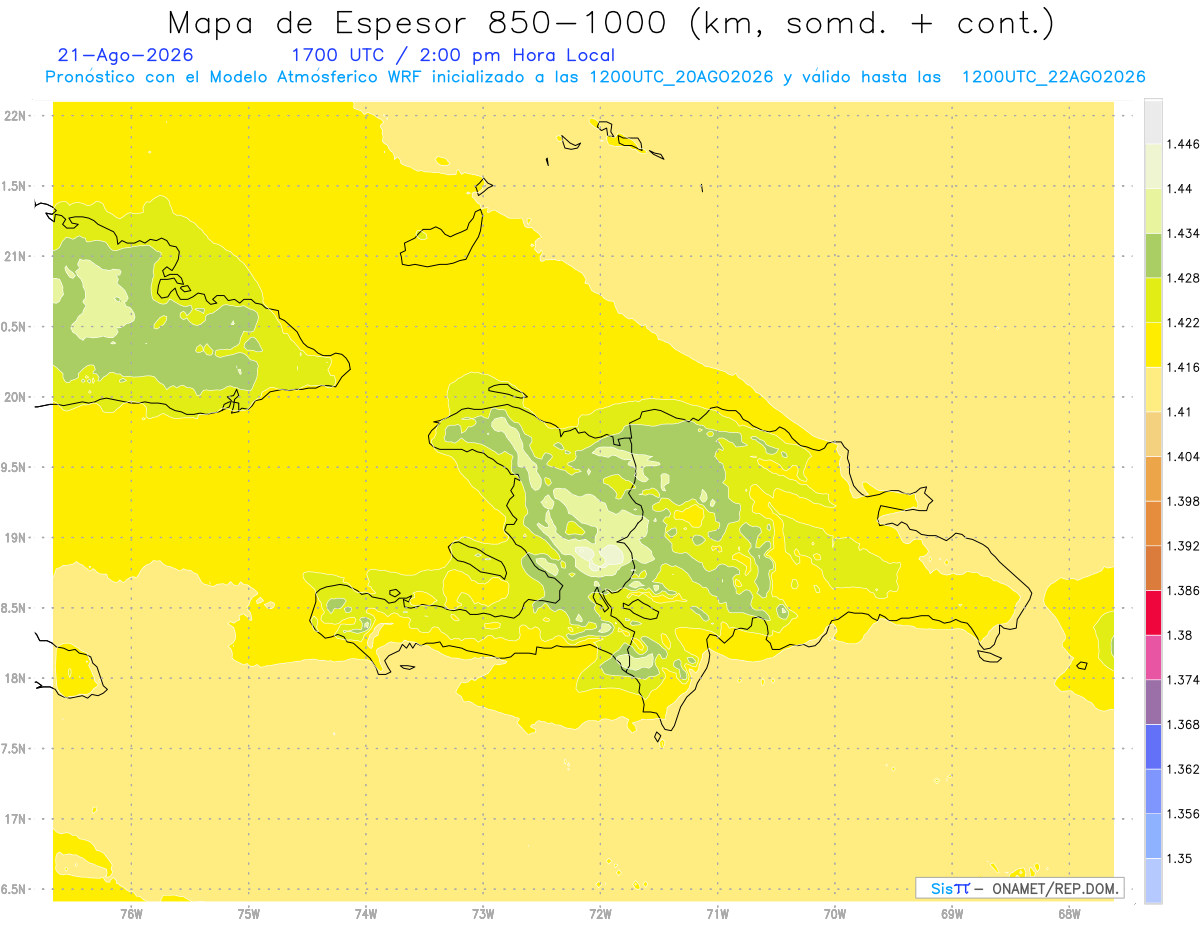Click the pink legend band above 1.374
Image resolution: width=1200 pixels, height=927 pixels.
1153,657
